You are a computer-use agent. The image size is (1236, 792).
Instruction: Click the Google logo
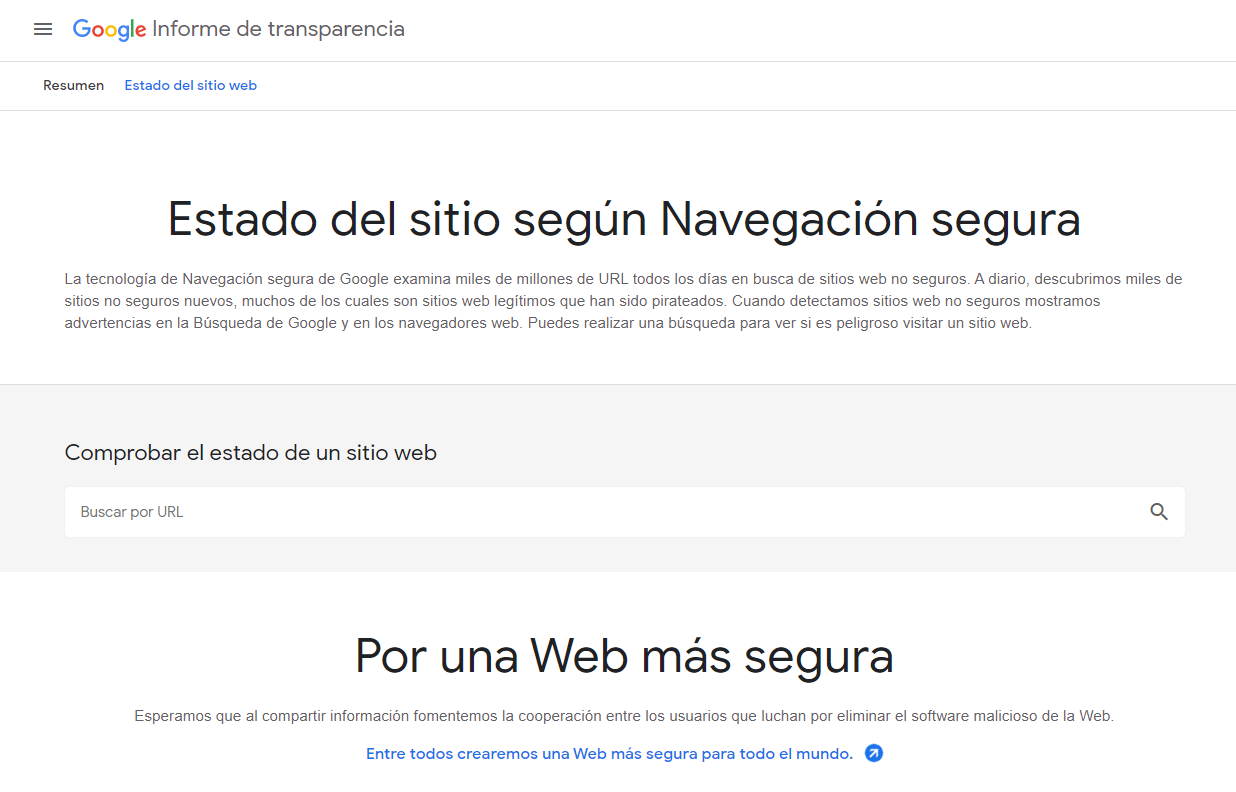point(110,29)
